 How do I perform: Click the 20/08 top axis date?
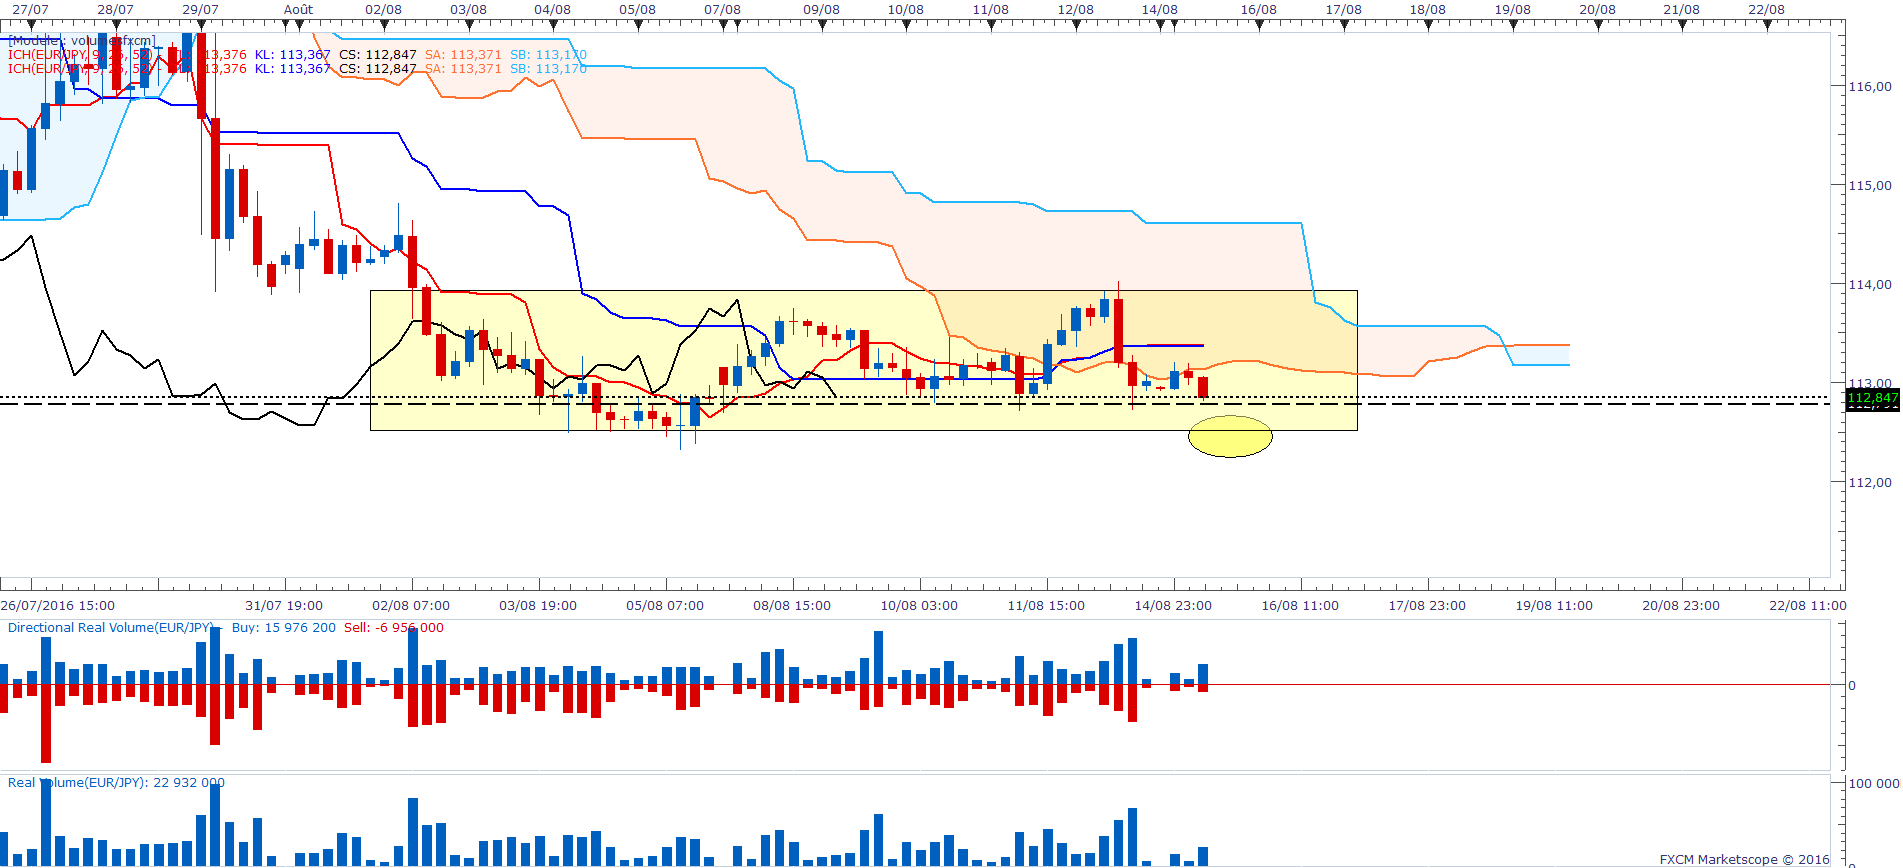click(x=1598, y=10)
